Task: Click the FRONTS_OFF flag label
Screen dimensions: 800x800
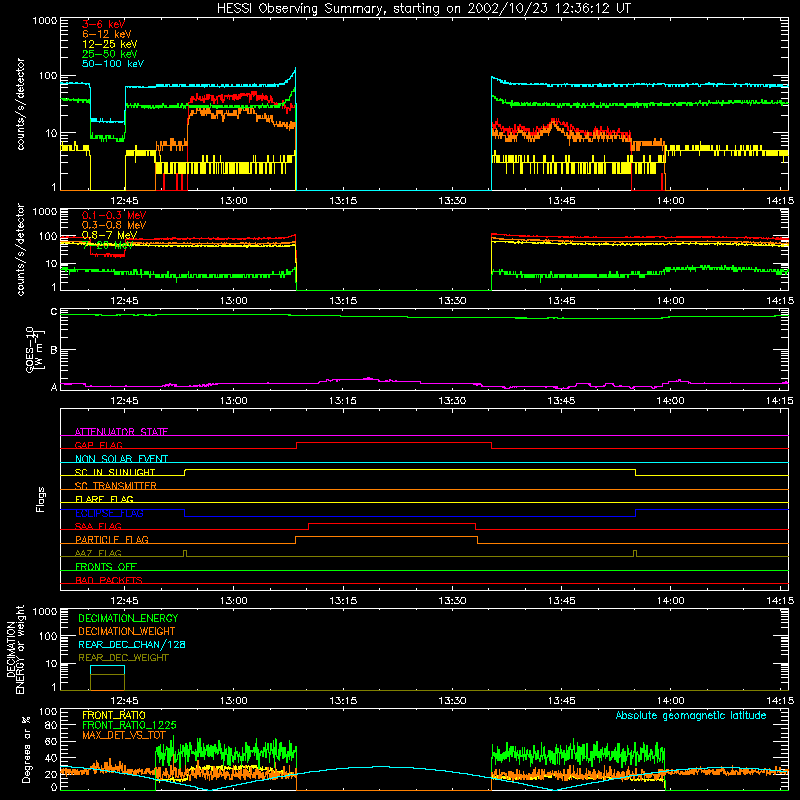Action: click(106, 567)
